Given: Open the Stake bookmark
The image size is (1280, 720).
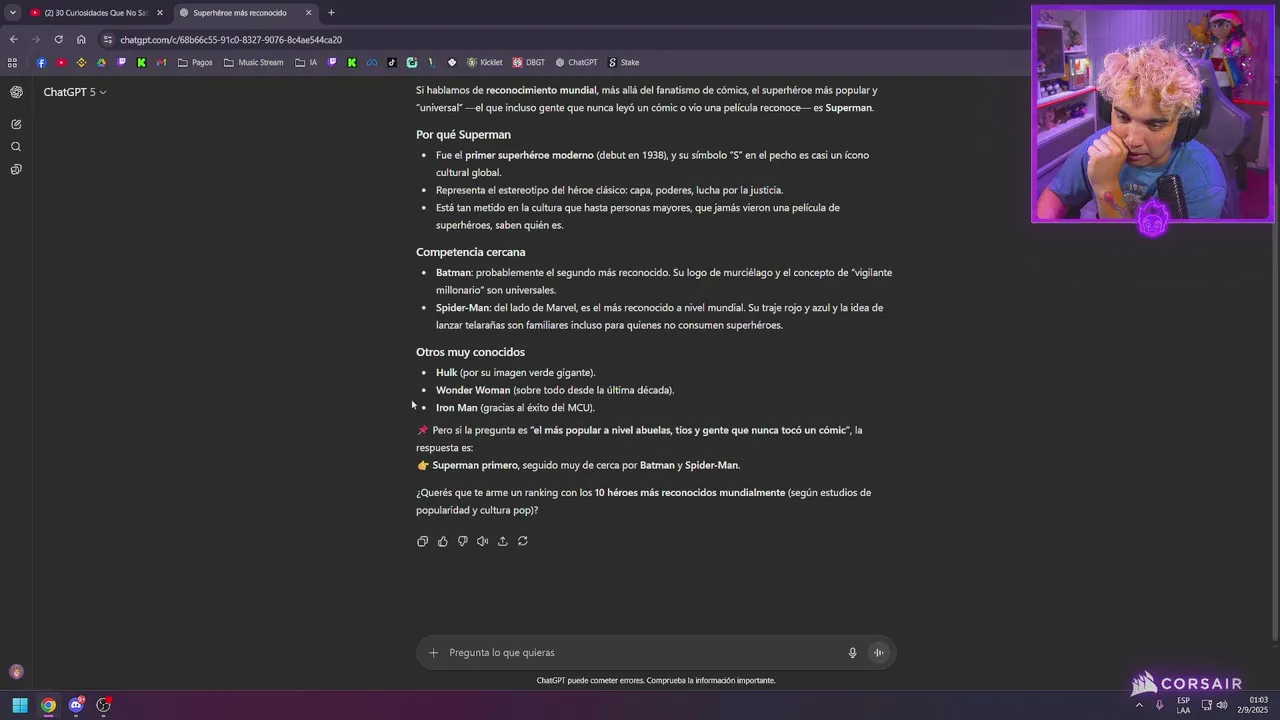Looking at the screenshot, I should click(623, 62).
